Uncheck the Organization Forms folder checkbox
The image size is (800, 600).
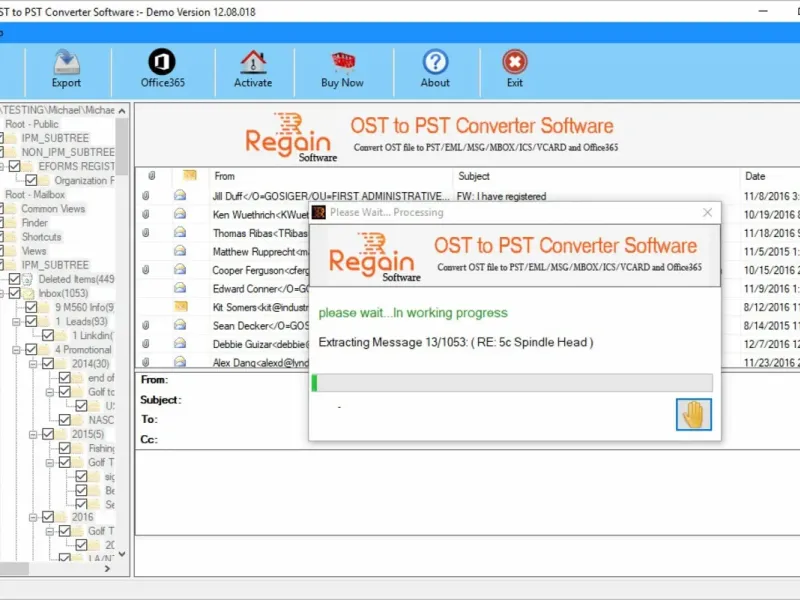pos(31,180)
